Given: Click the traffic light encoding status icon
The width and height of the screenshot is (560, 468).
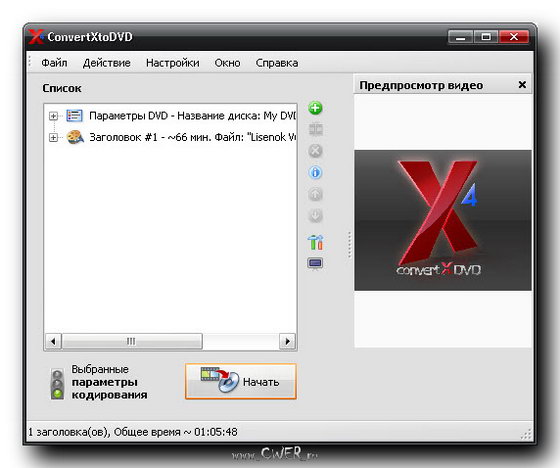Looking at the screenshot, I should (57, 384).
